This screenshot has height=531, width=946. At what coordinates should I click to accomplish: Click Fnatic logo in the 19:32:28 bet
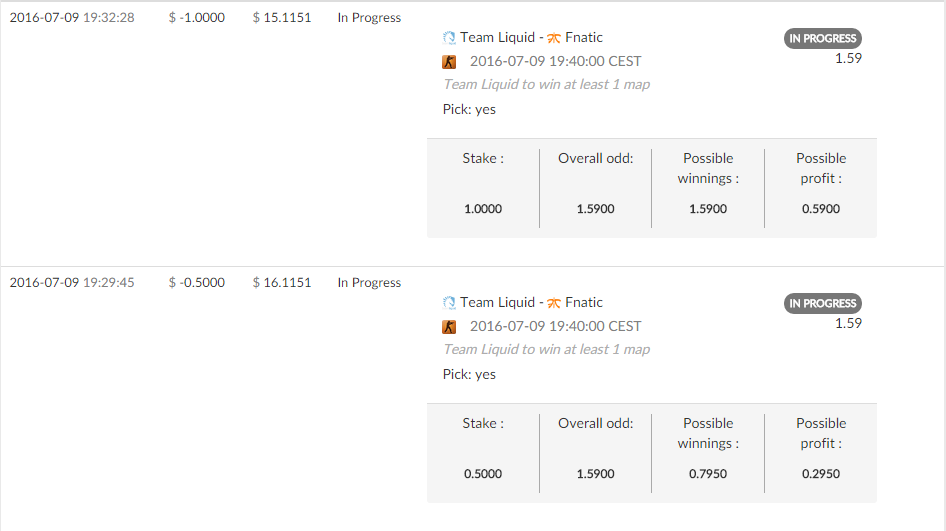tap(553, 38)
